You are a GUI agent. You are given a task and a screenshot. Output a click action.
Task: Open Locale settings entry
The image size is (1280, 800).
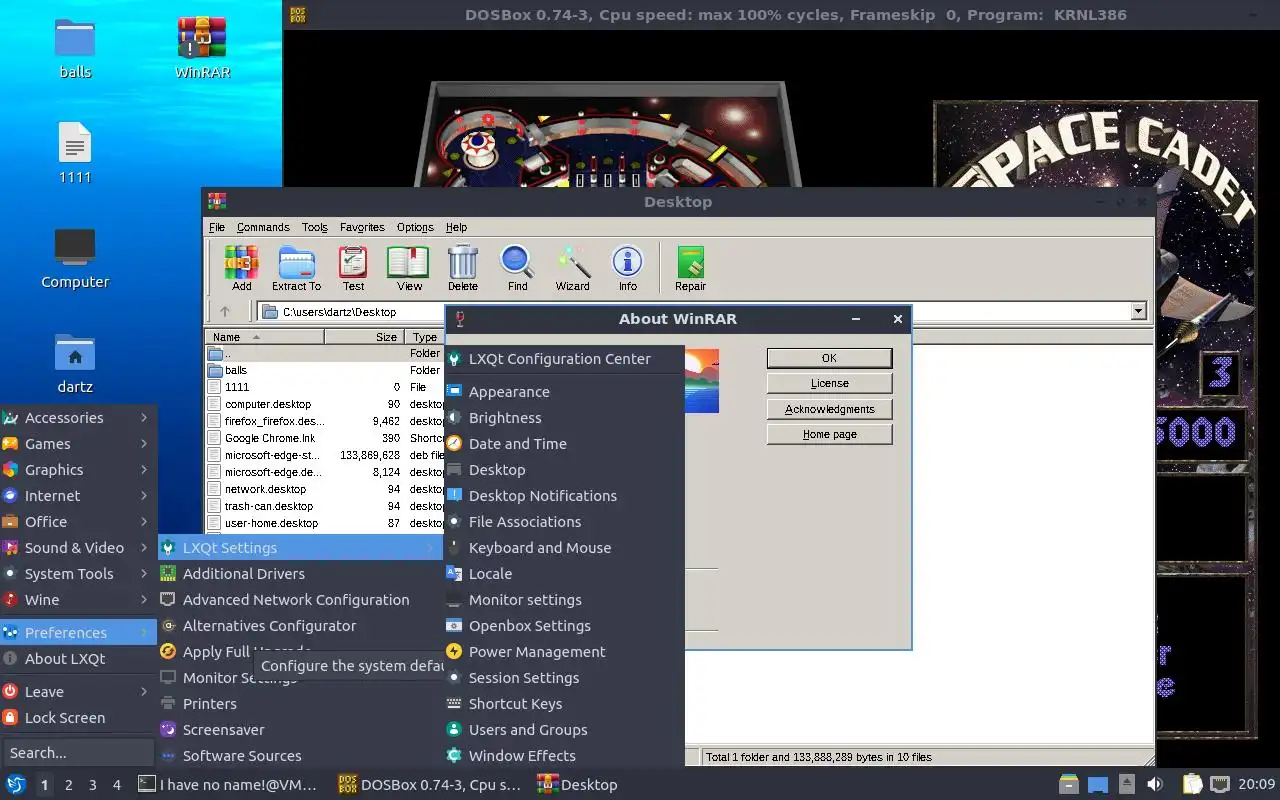click(x=564, y=574)
